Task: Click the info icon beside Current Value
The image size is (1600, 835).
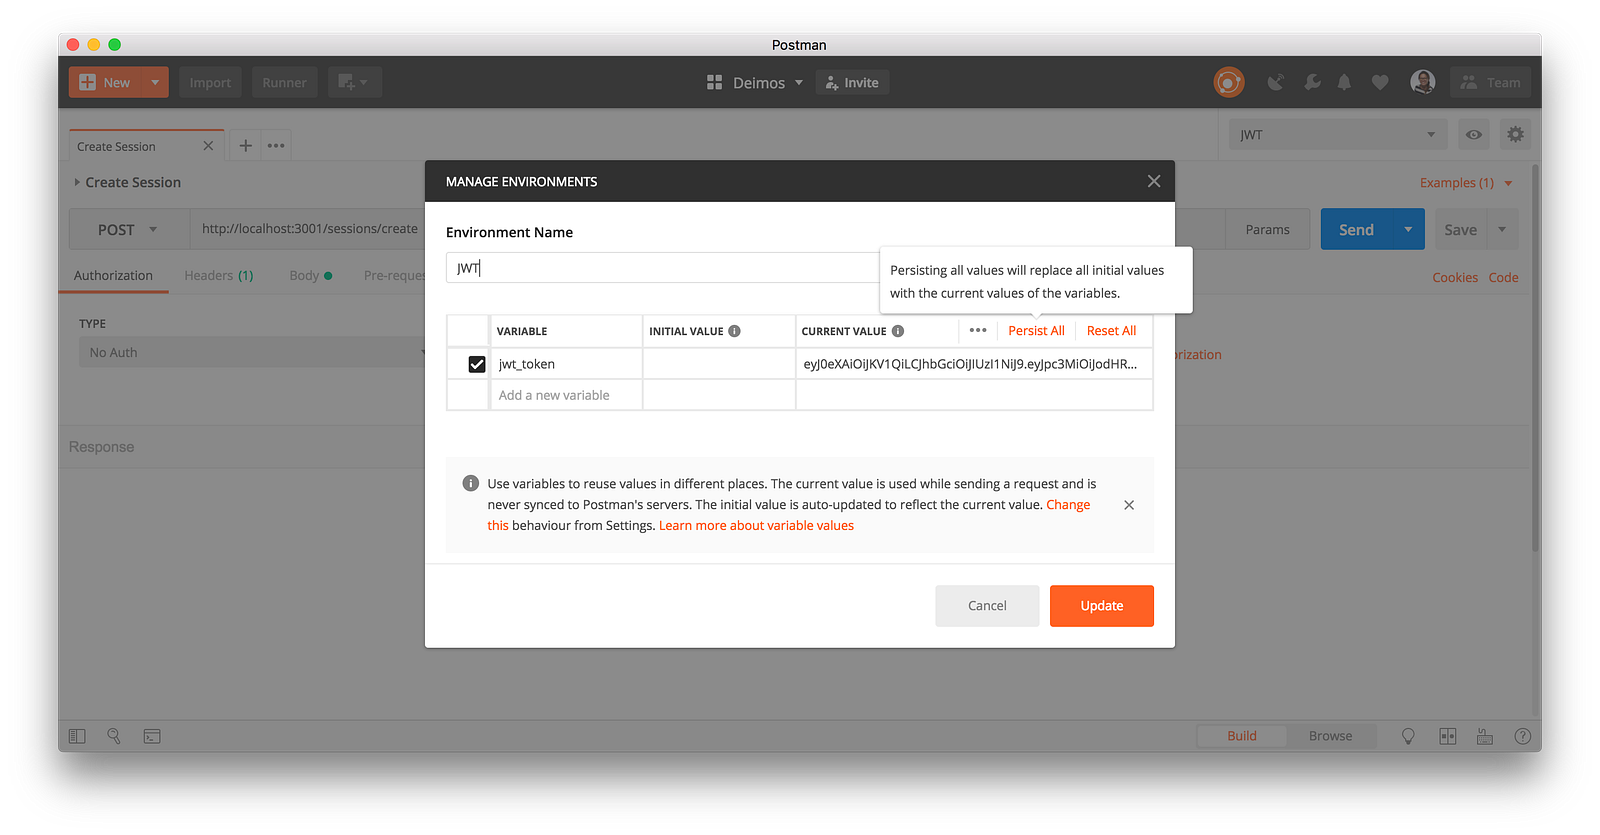Action: pyautogui.click(x=898, y=331)
